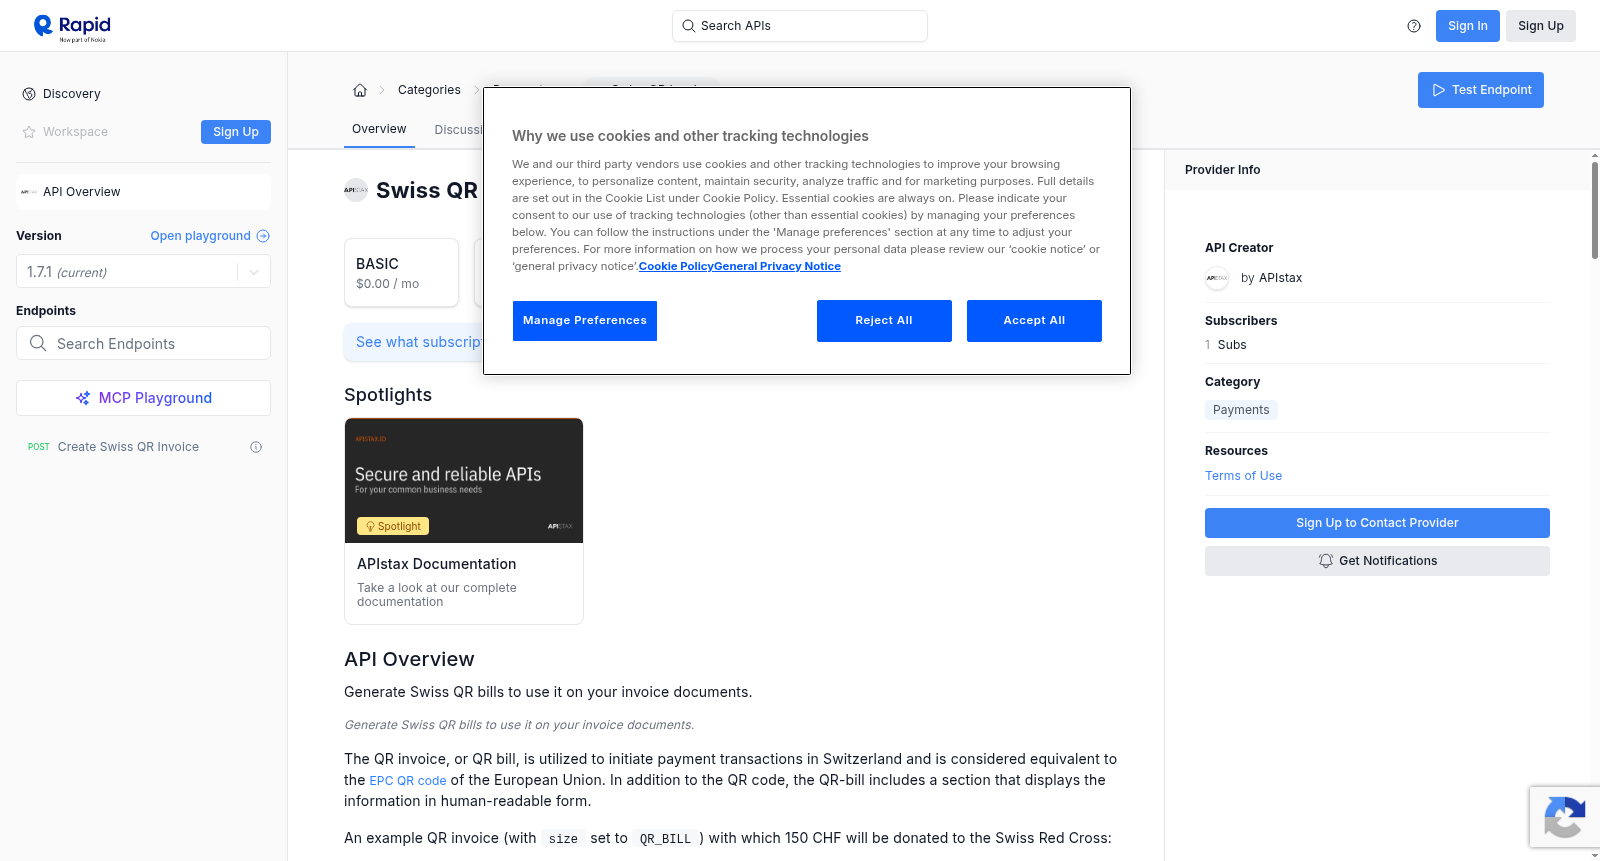Viewport: 1600px width, 861px height.
Task: Open the Discovery compass icon
Action: pyautogui.click(x=29, y=94)
